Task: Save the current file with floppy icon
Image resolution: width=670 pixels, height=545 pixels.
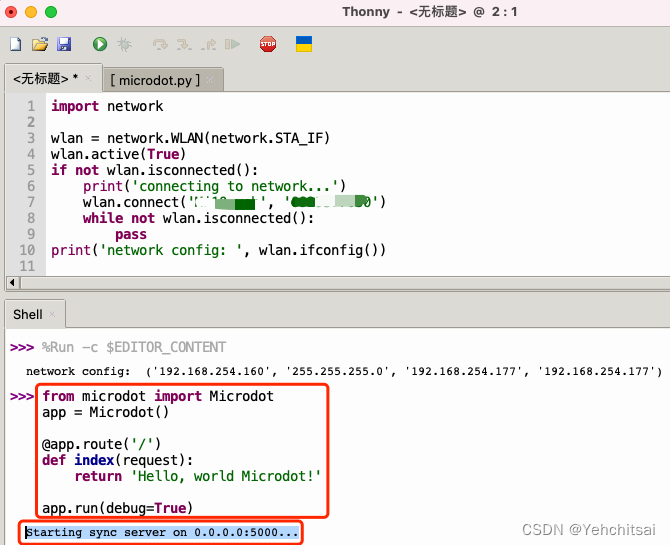Action: tap(64, 44)
